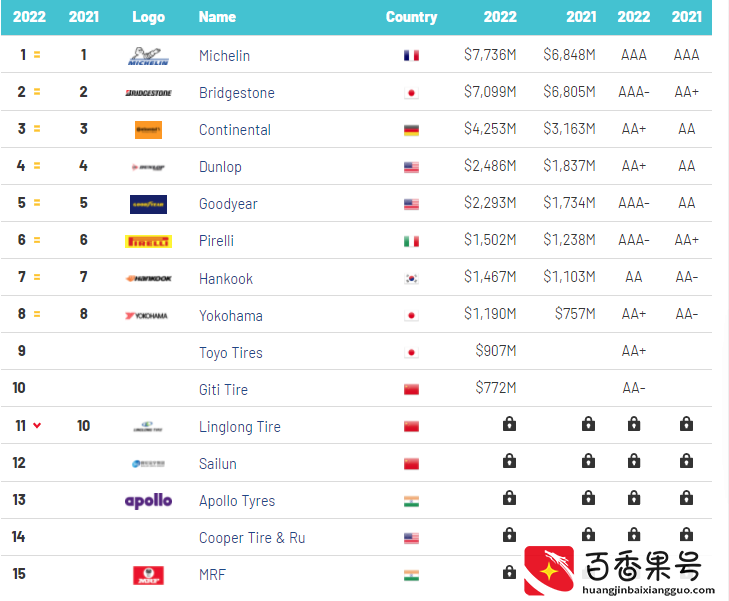
Task: Click the Yokohama logo
Action: click(146, 316)
